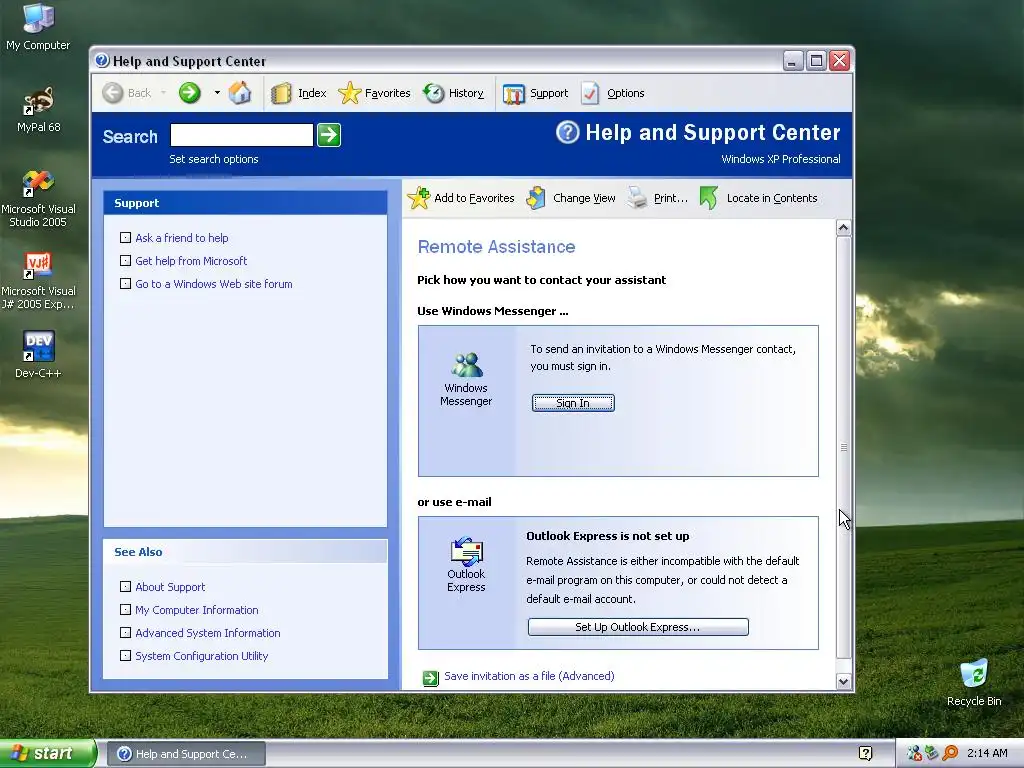
Task: Go forward with the green arrow button
Action: coord(189,93)
